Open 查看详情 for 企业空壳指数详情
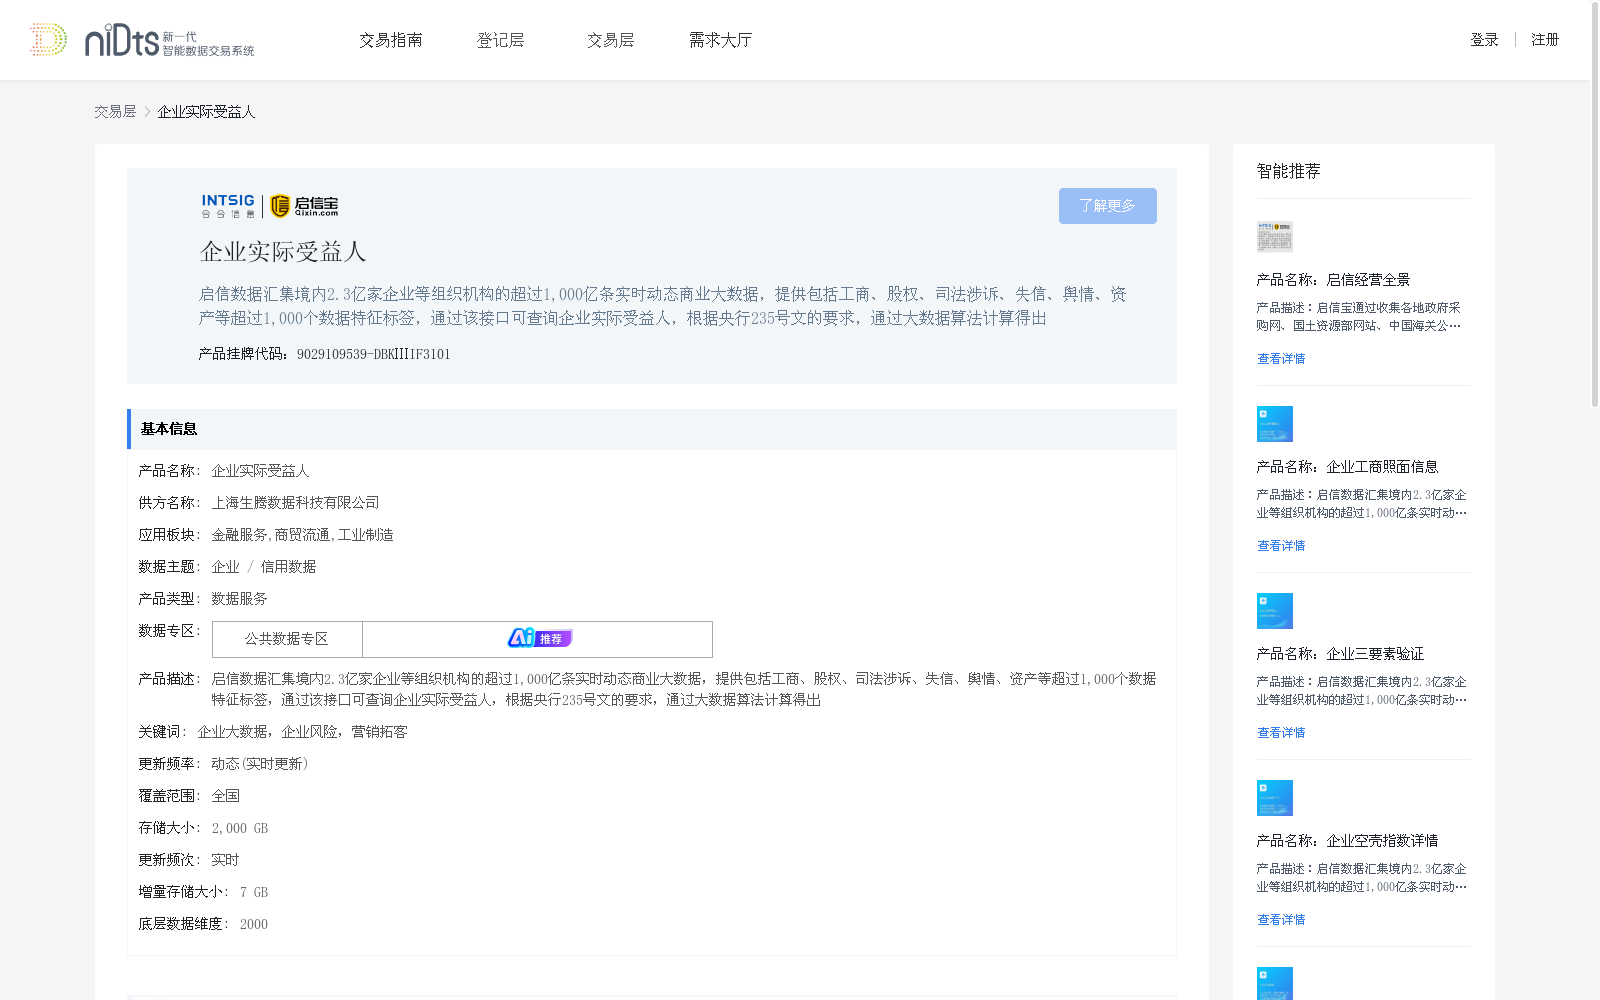The height and width of the screenshot is (1000, 1600). 1281,920
